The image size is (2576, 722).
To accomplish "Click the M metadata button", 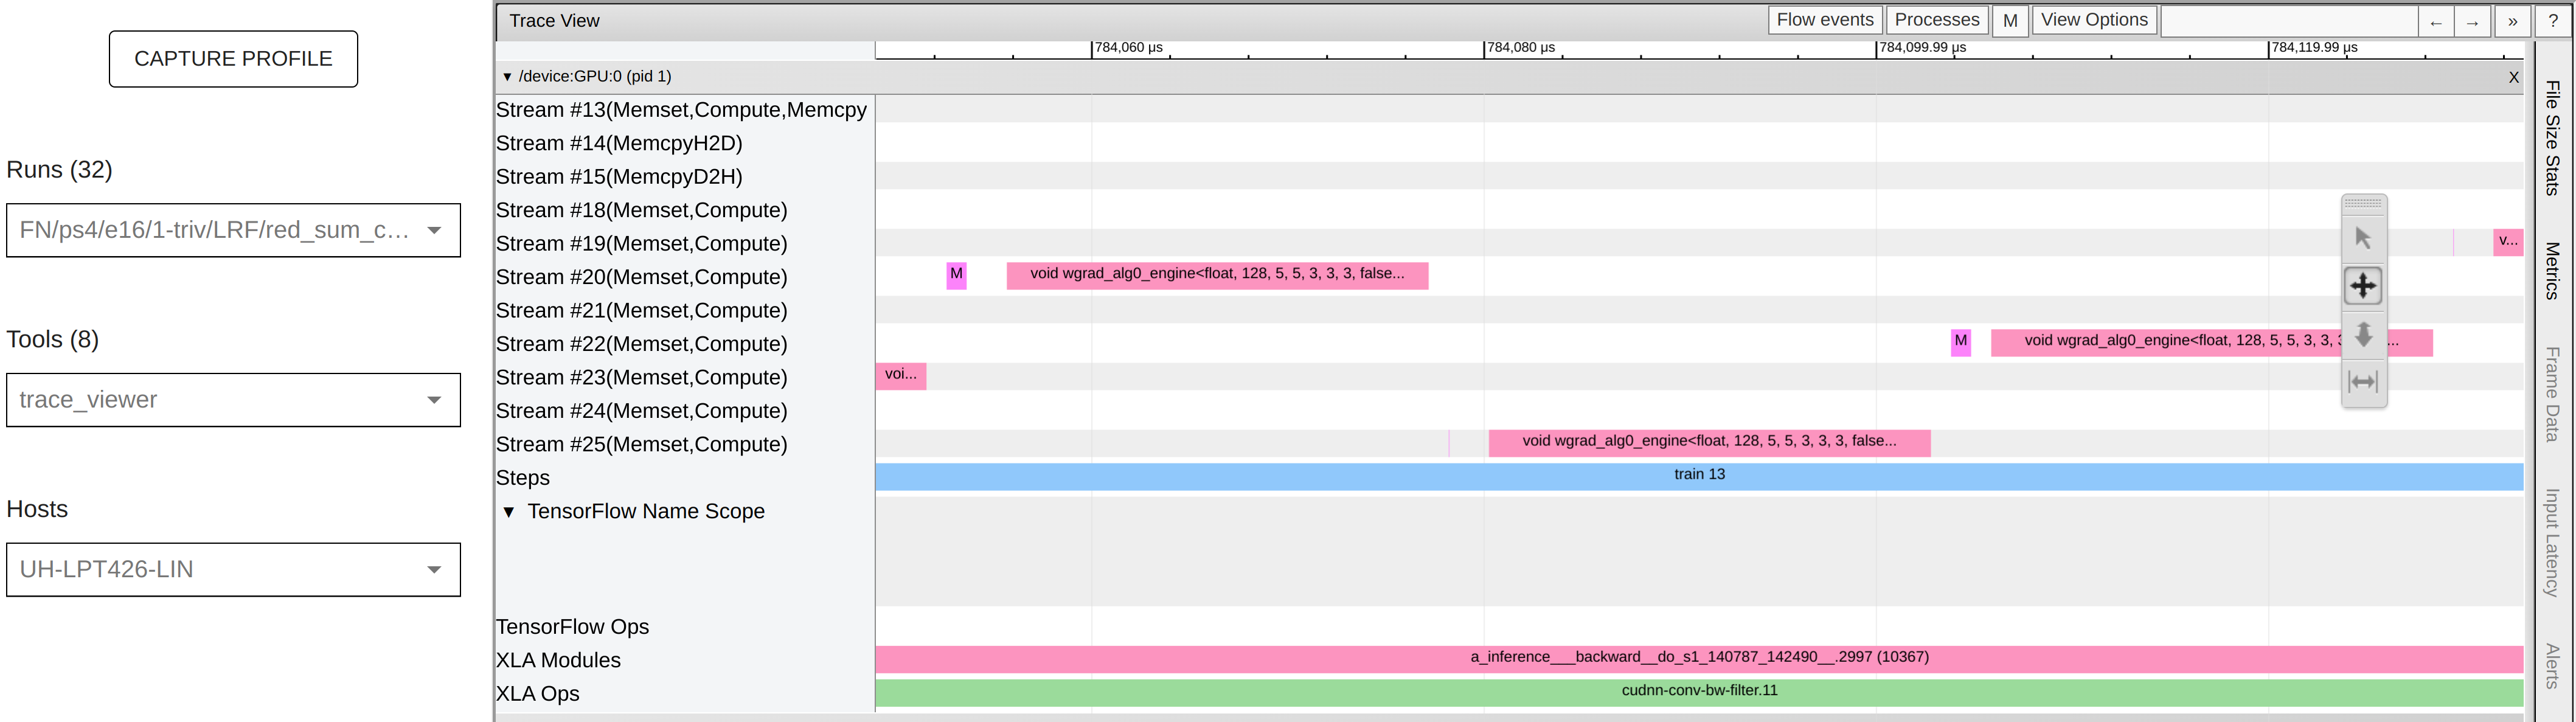I will click(x=2010, y=20).
